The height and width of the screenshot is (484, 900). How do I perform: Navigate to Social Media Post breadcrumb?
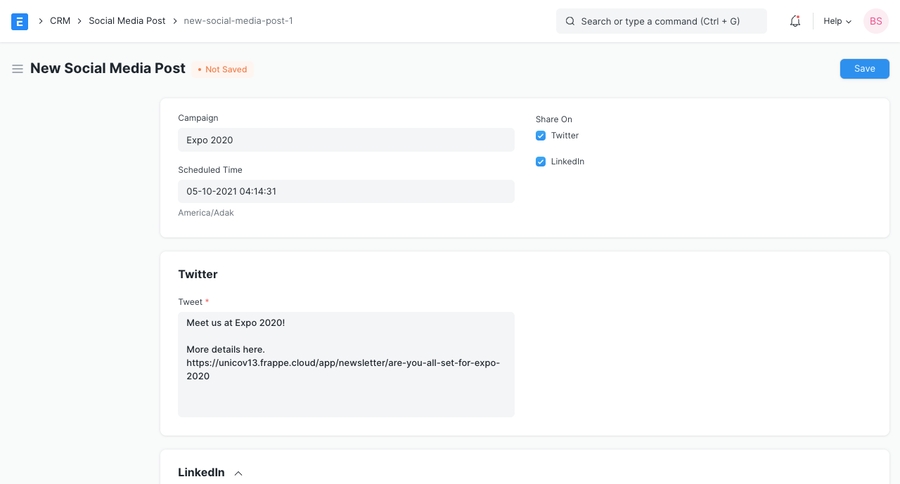pos(127,21)
